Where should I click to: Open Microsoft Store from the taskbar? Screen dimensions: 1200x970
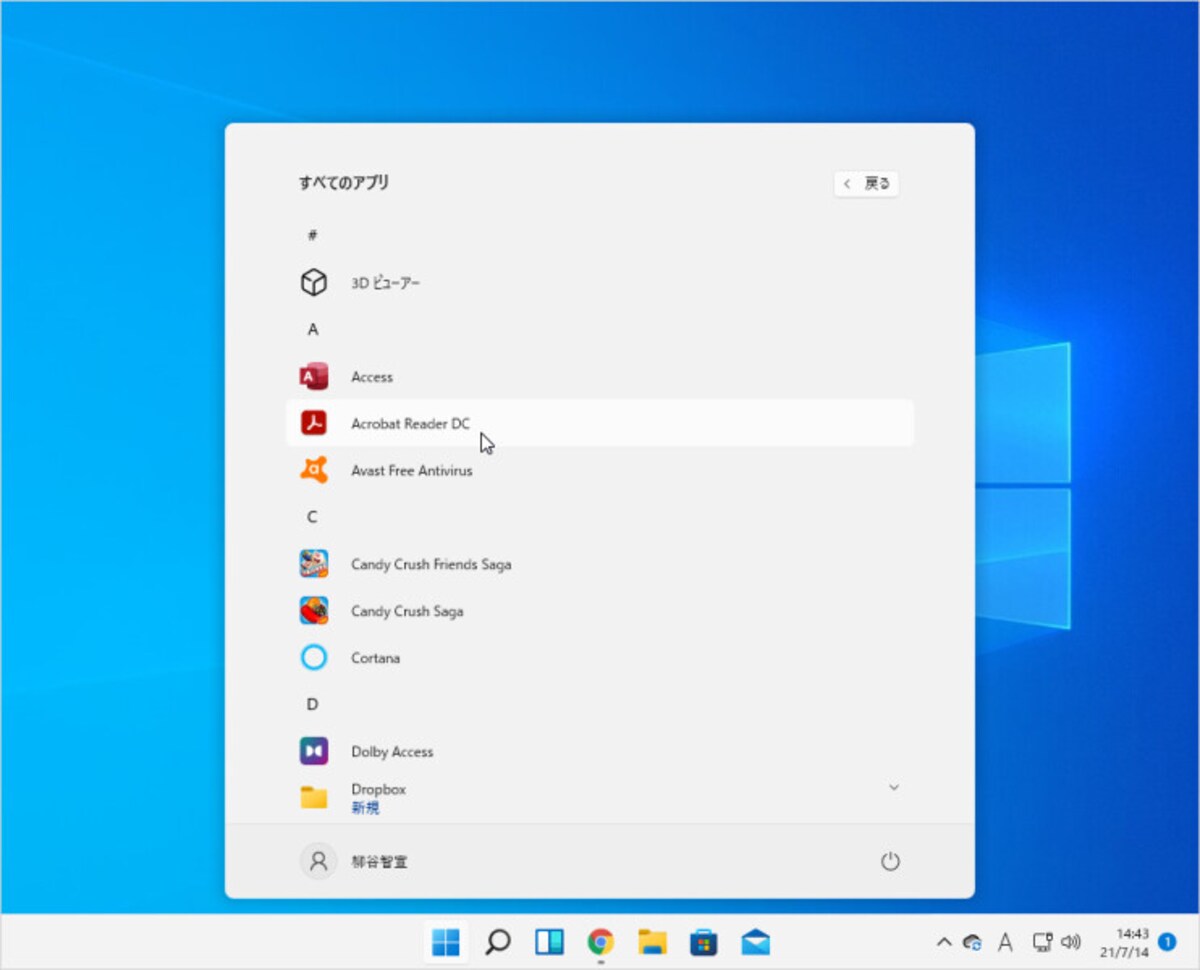click(x=704, y=942)
